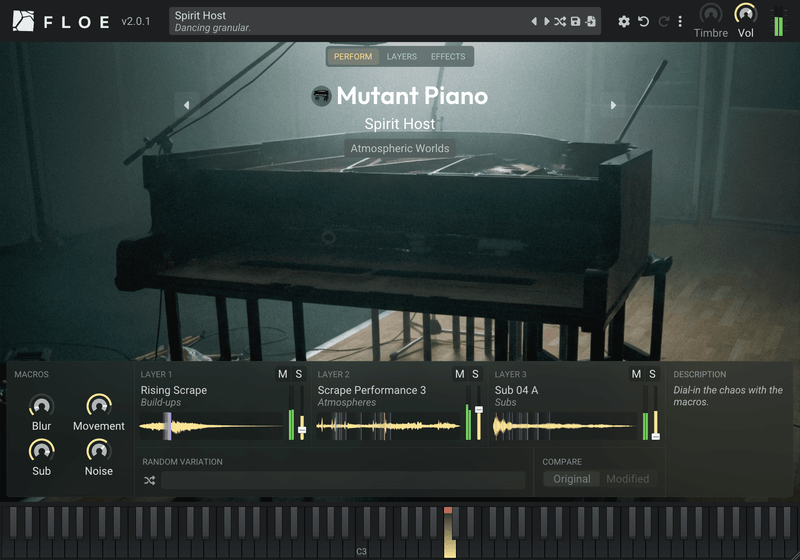800x560 pixels.
Task: Click Layer 3 volume fader handle
Action: click(x=656, y=437)
